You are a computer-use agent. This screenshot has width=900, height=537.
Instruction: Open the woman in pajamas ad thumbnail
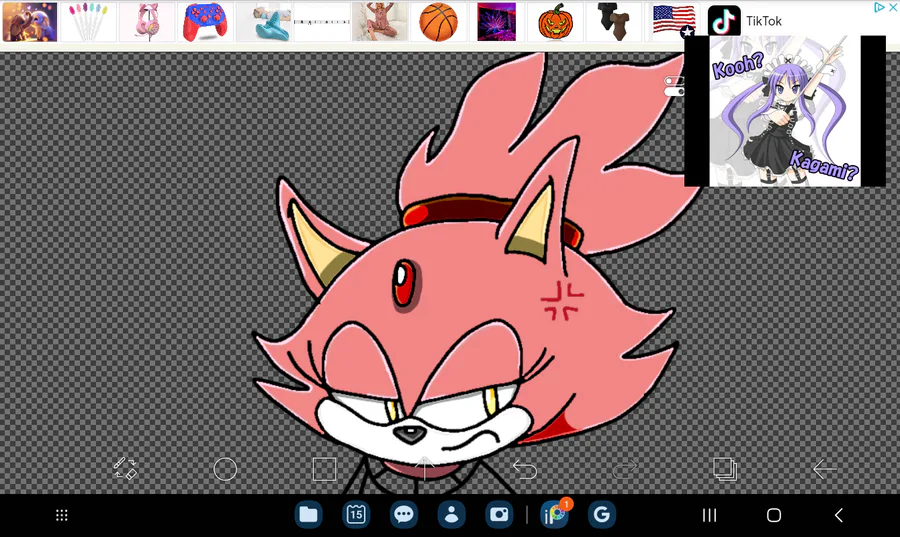(x=380, y=22)
